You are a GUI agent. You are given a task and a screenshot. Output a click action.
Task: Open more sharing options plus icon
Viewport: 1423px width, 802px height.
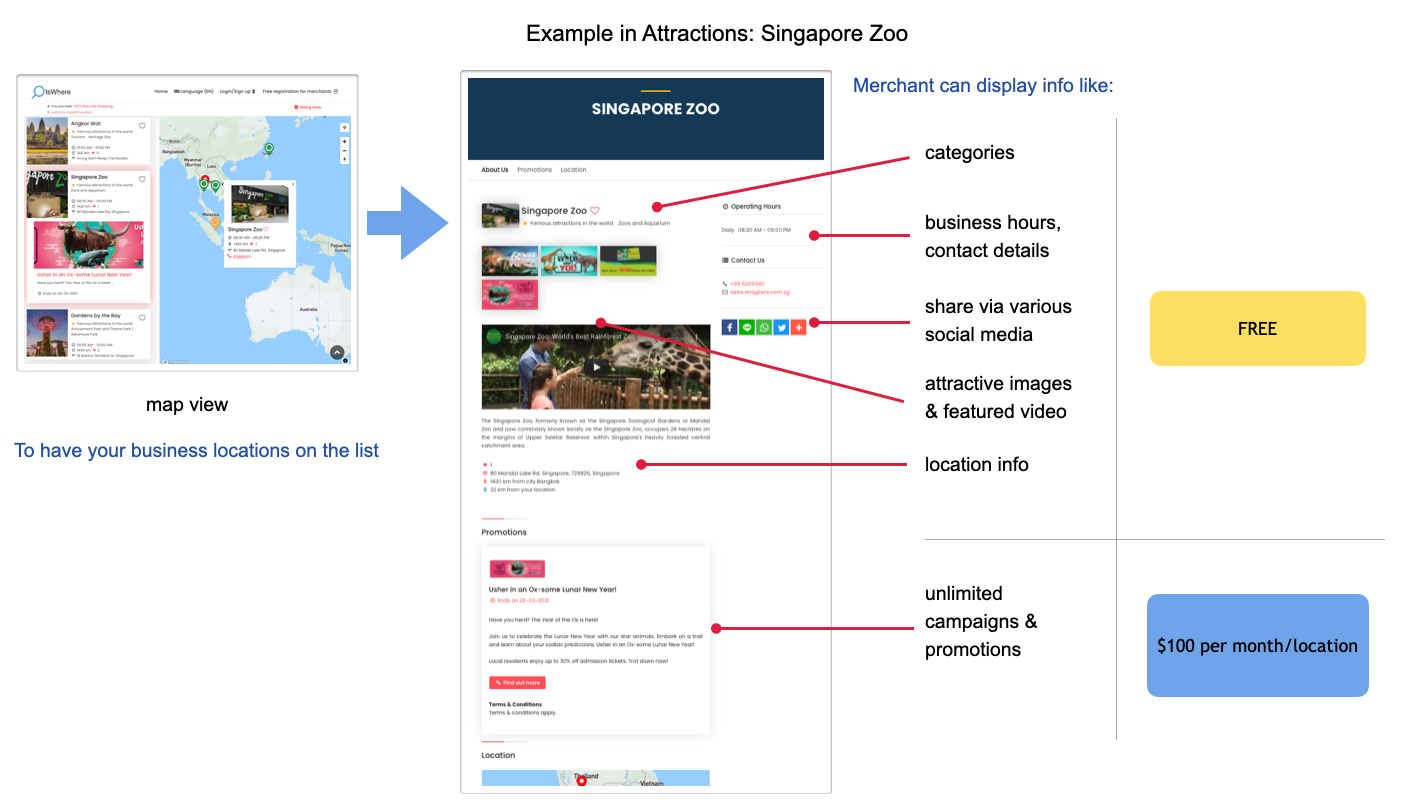click(798, 327)
